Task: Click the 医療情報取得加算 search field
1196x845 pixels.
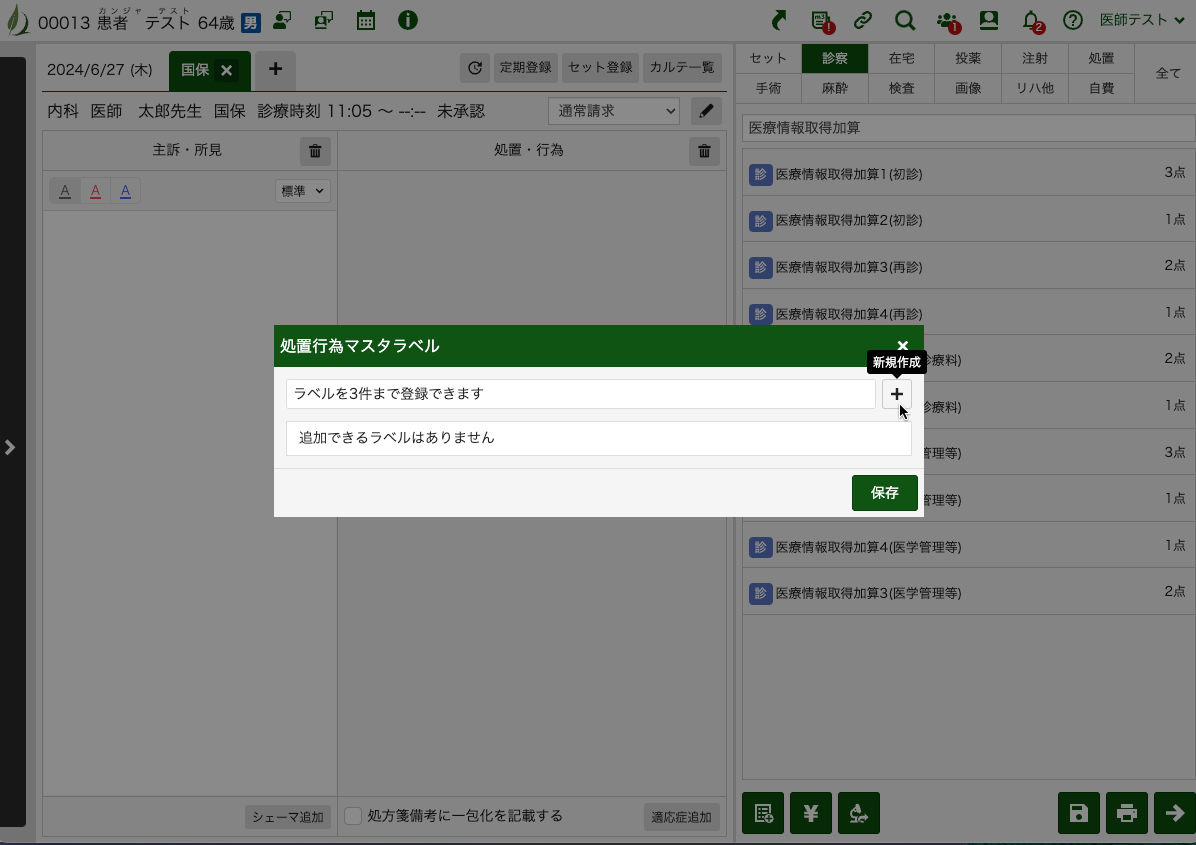Action: pos(969,128)
